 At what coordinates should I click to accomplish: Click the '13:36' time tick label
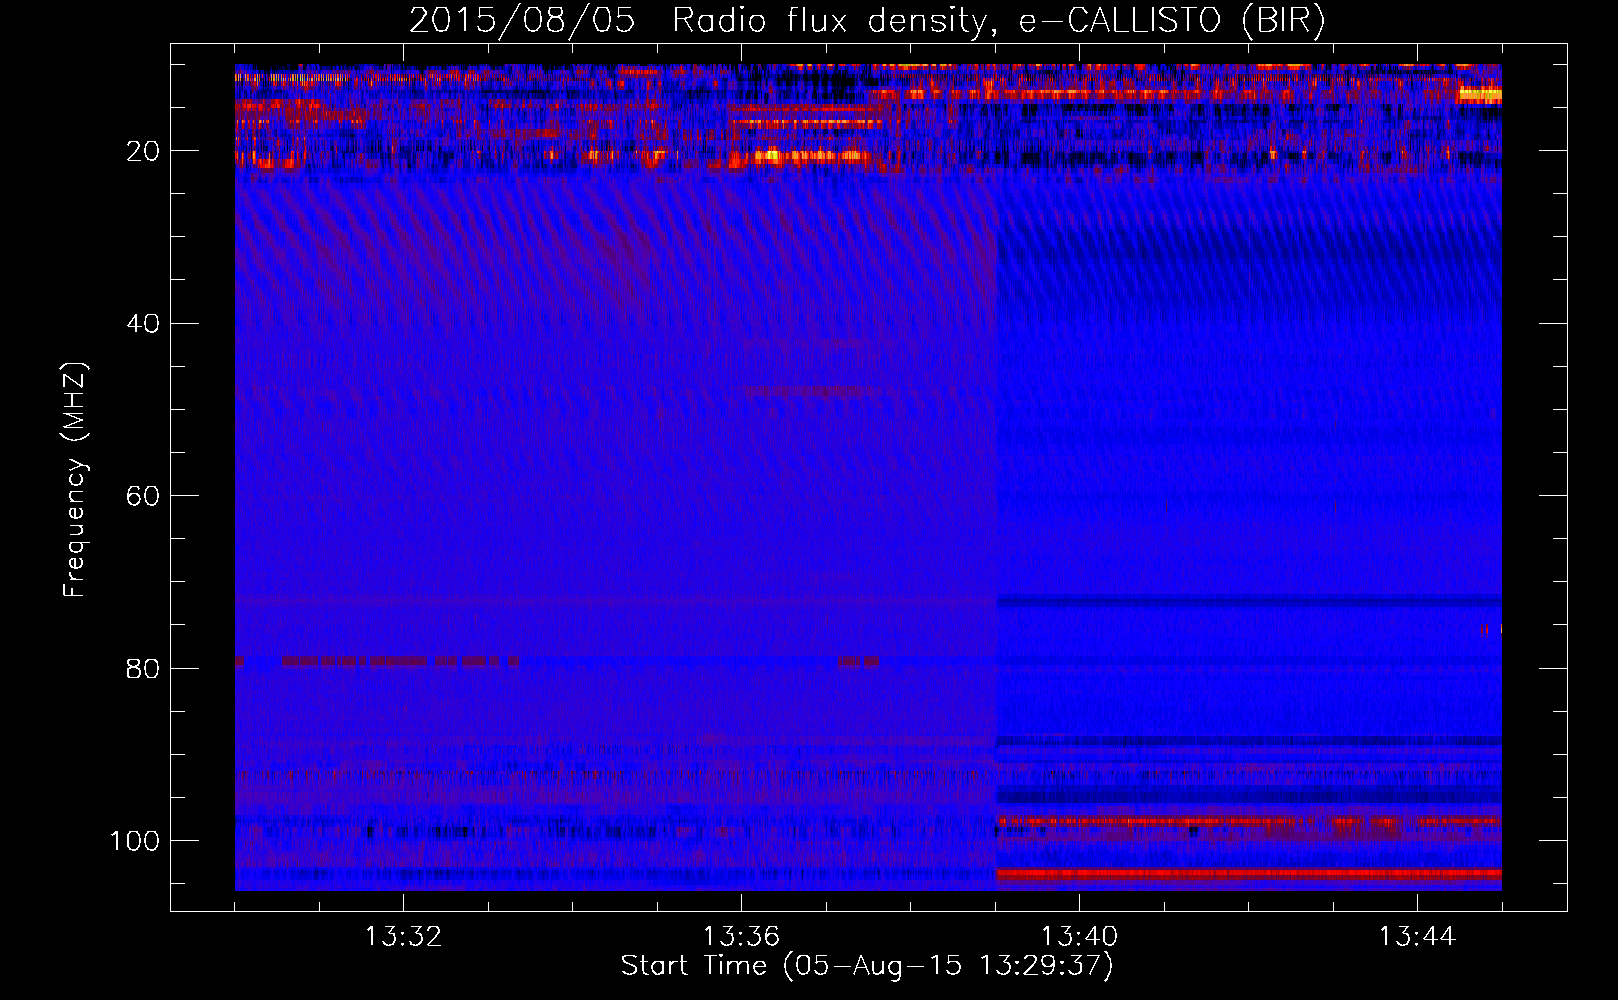click(741, 937)
